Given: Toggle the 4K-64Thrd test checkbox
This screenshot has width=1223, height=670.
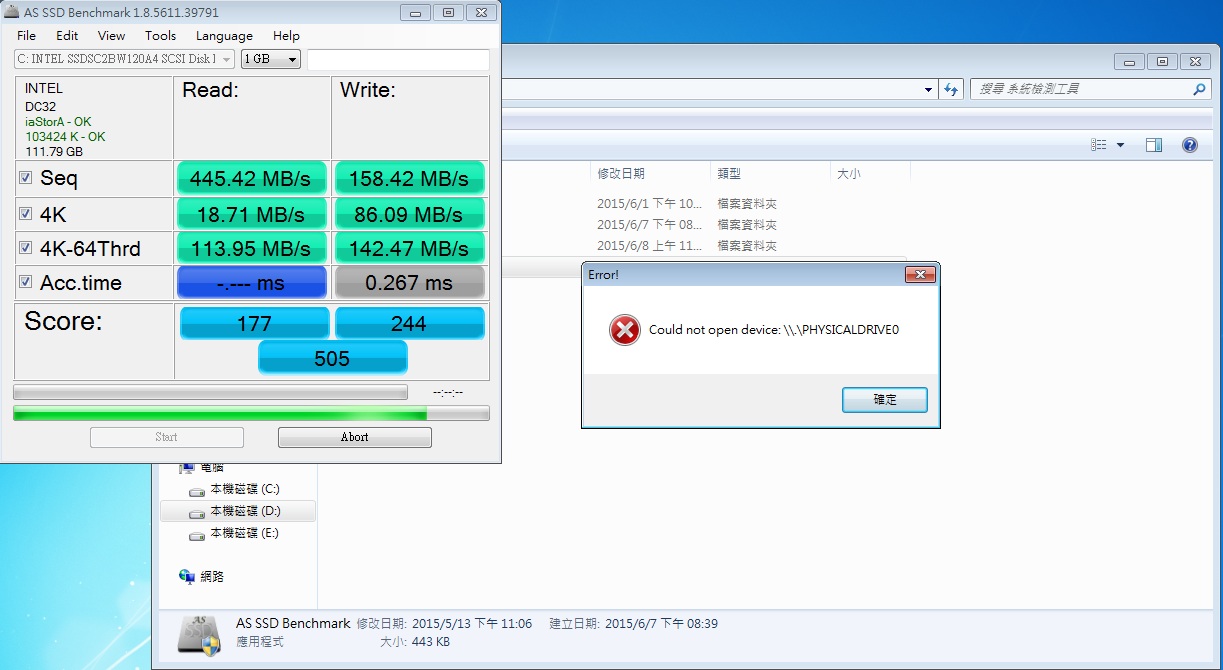Looking at the screenshot, I should point(26,248).
